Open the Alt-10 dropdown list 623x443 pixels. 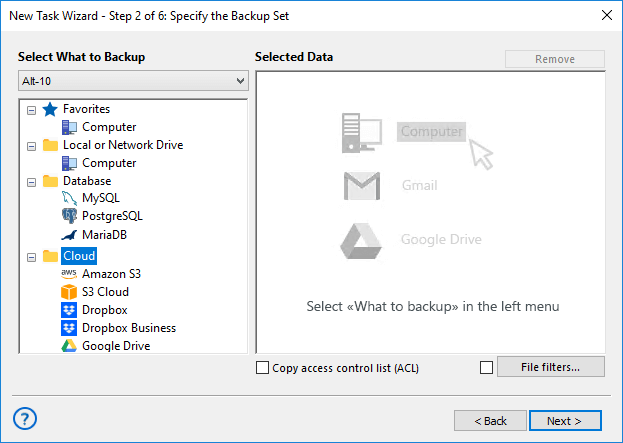click(x=132, y=81)
